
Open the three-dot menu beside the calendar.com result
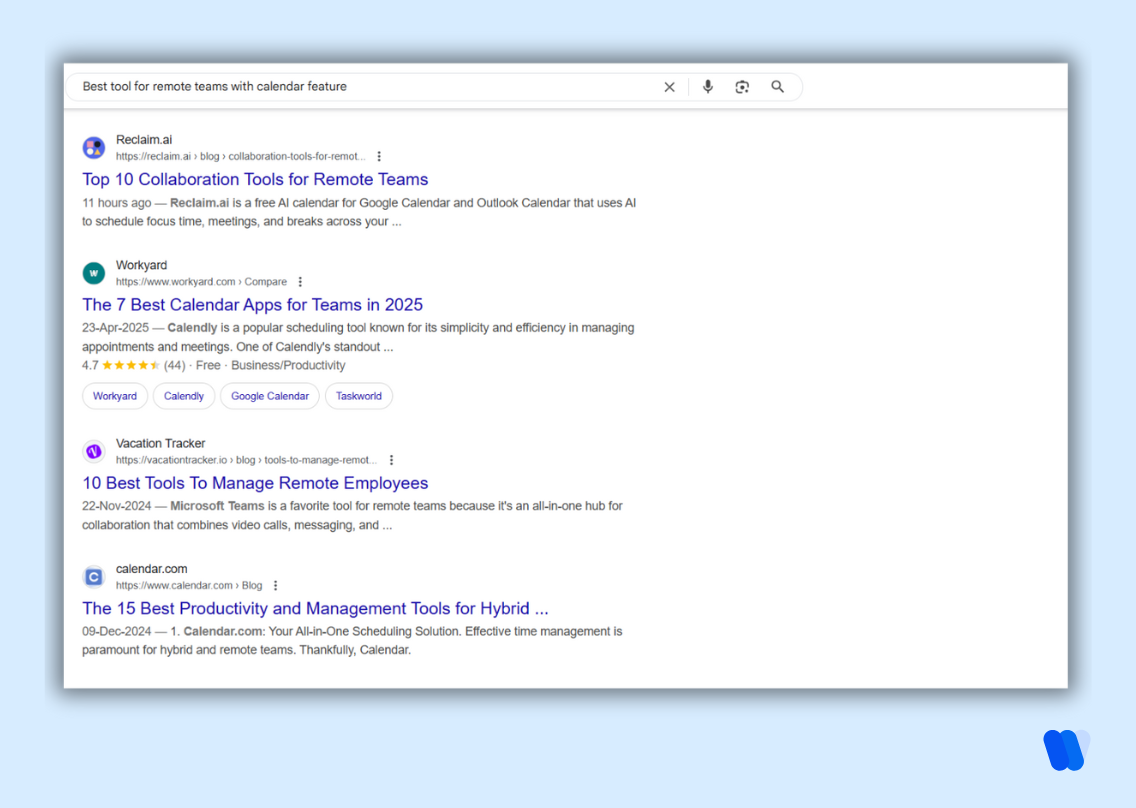275,585
